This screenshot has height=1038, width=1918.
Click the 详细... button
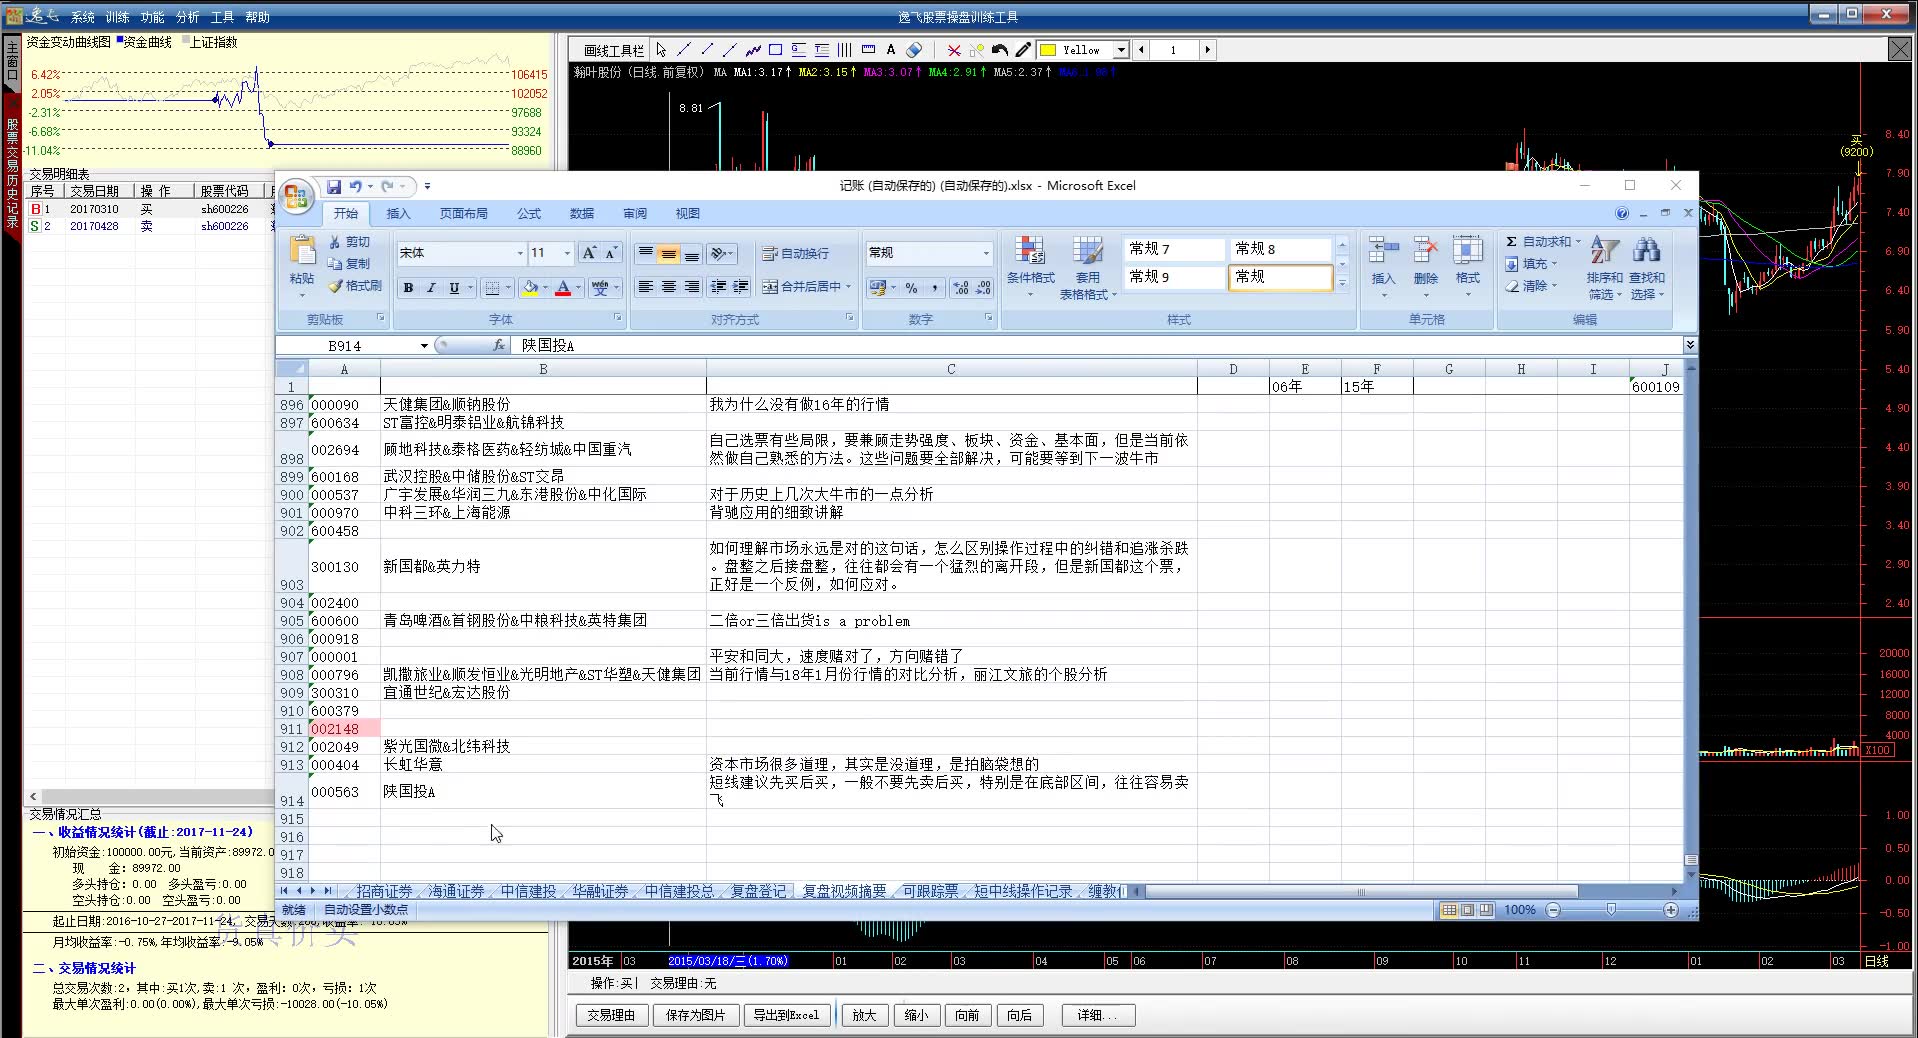tap(1099, 1015)
